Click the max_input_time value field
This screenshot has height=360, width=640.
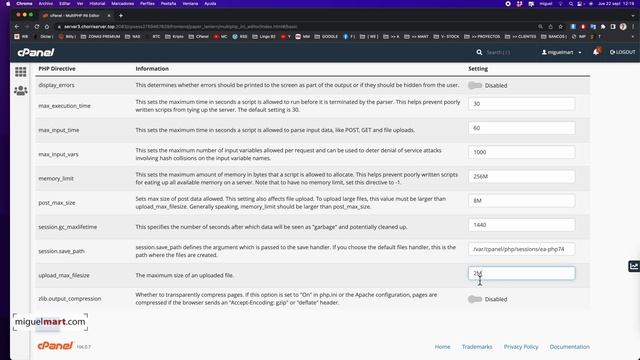click(x=522, y=128)
